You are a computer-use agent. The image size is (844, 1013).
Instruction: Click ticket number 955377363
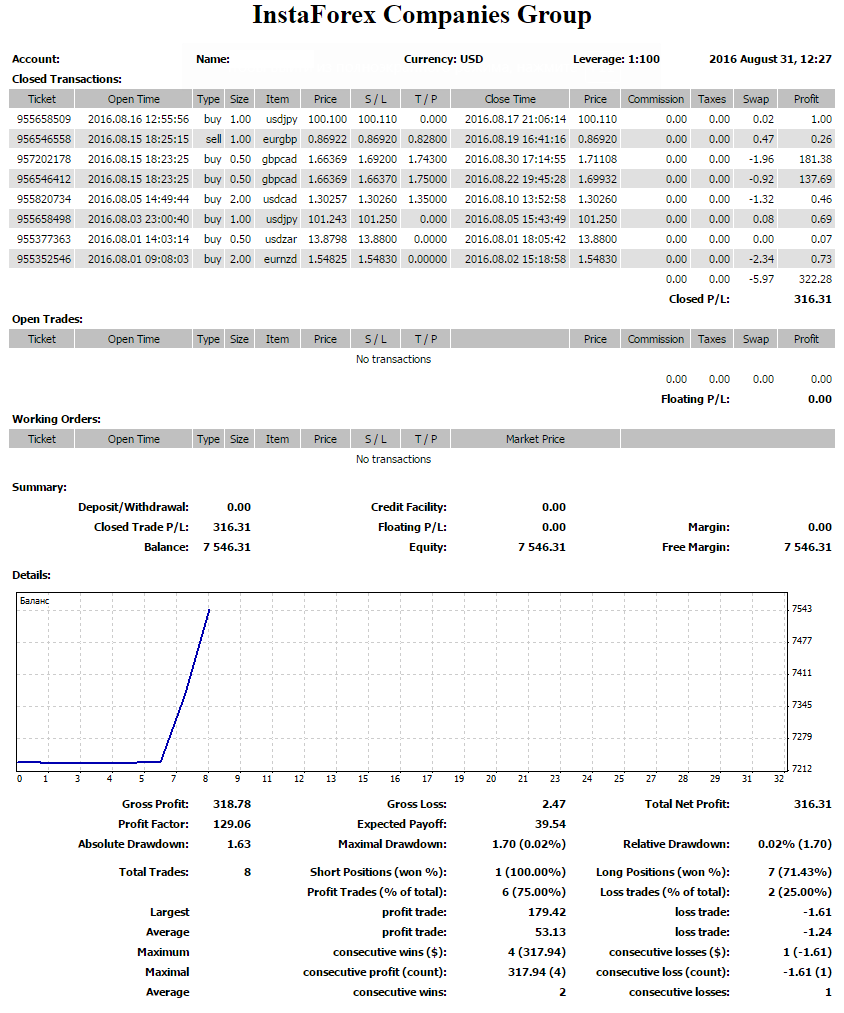(44, 240)
